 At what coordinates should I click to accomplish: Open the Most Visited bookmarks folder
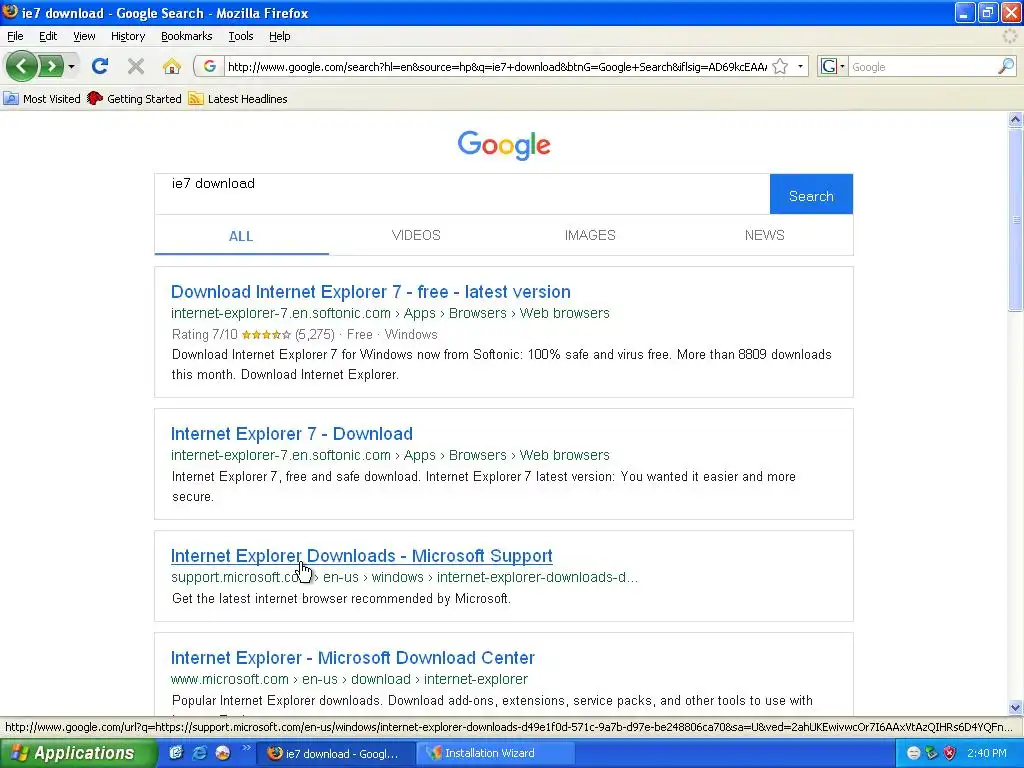[42, 99]
